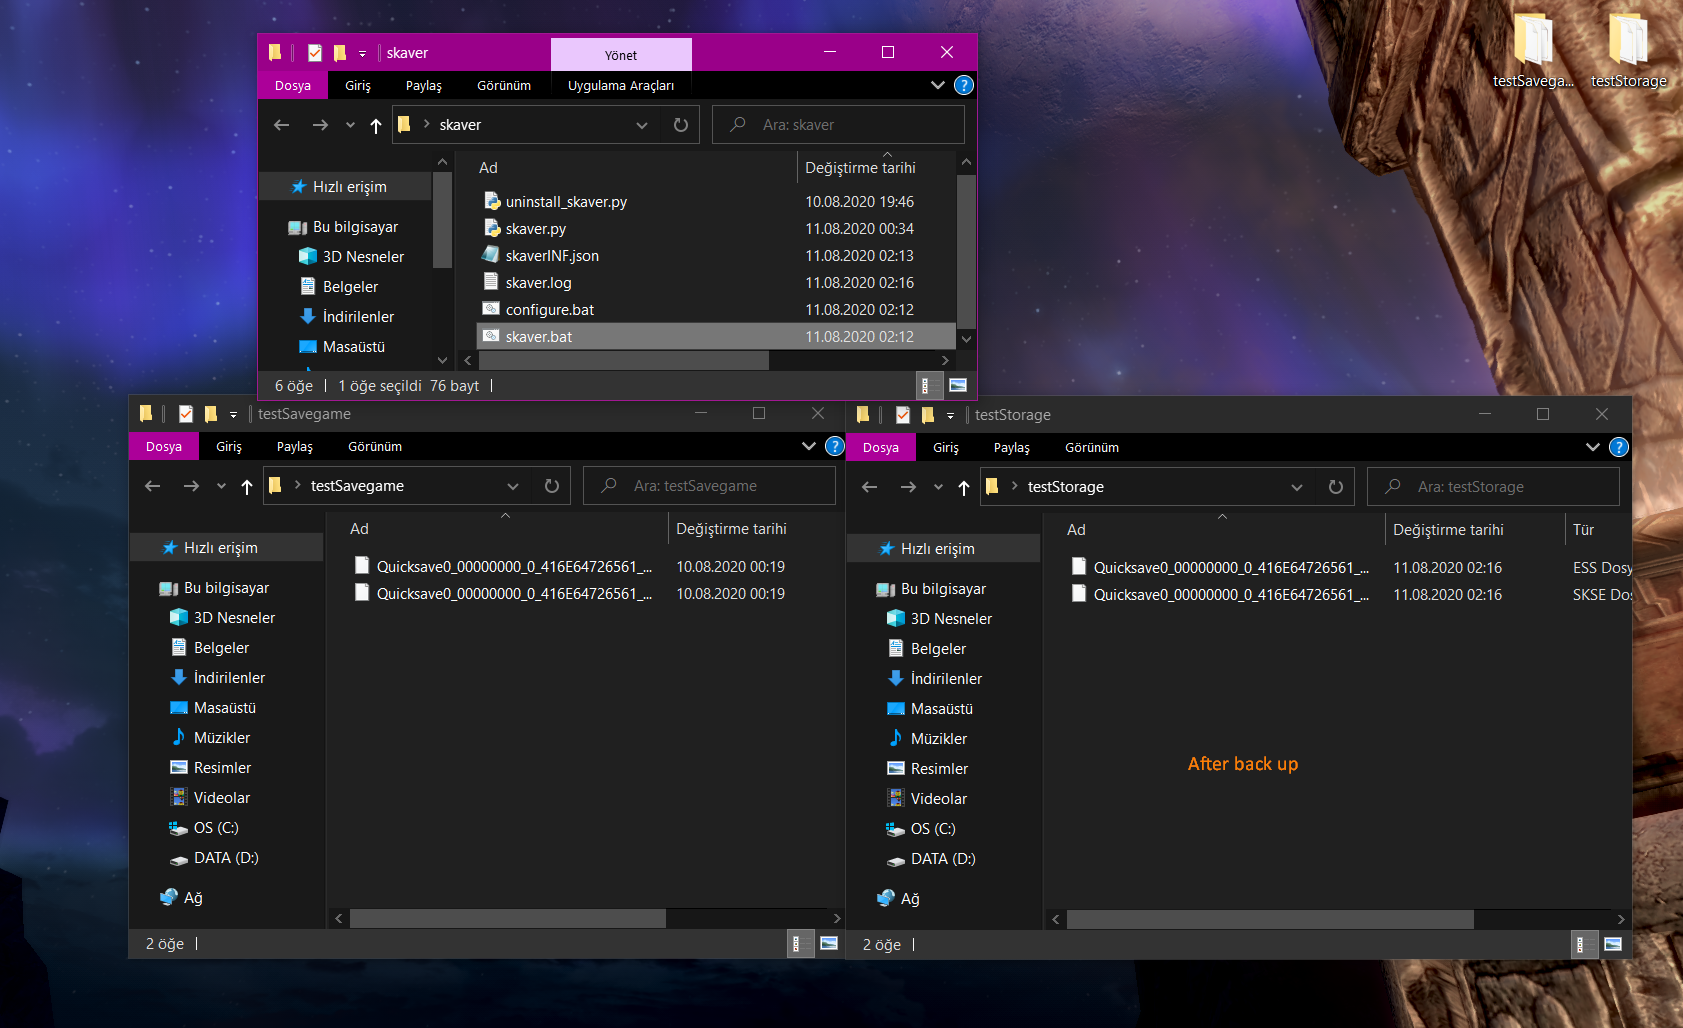Open the Quick Access Toolbar customize dropdown in skaver
The height and width of the screenshot is (1028, 1683).
[362, 53]
